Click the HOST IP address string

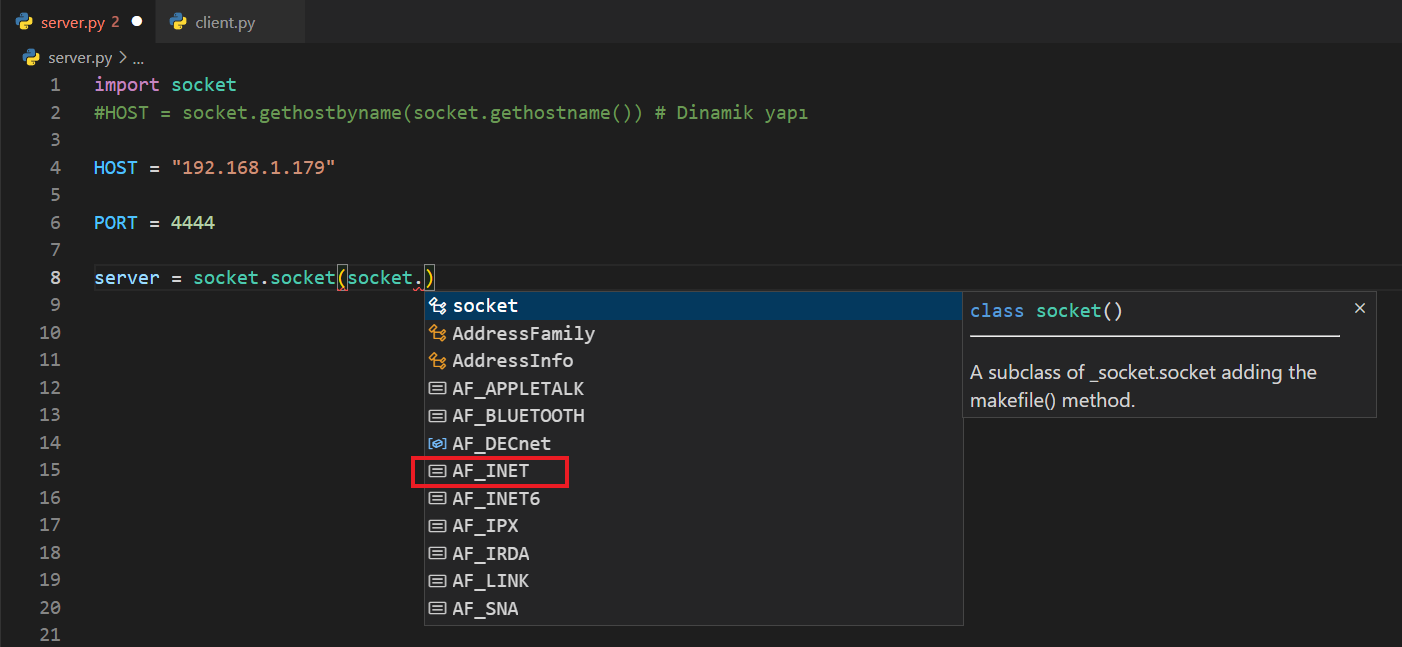tap(253, 168)
